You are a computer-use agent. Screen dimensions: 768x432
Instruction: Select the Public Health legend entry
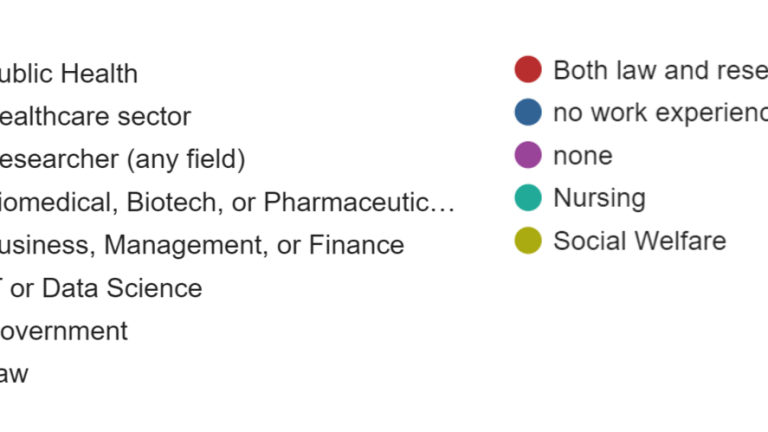click(69, 74)
